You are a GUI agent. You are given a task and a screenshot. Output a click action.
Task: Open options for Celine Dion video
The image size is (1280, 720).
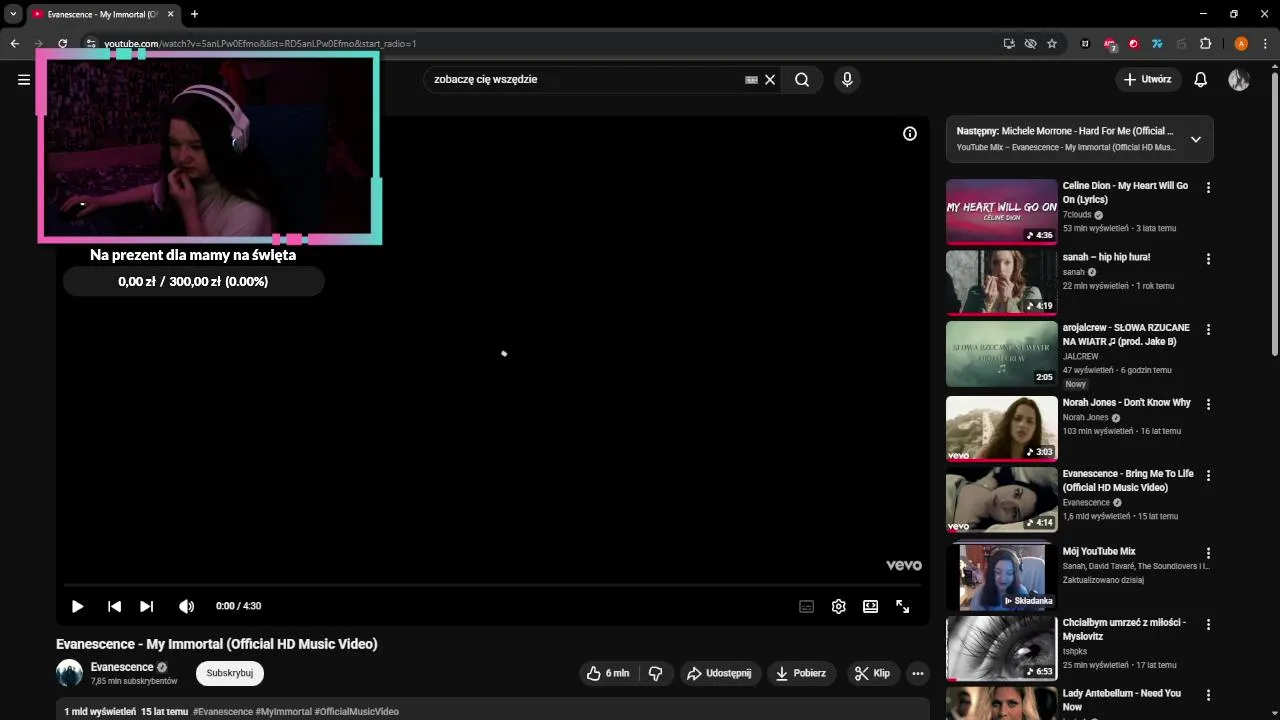click(x=1208, y=187)
